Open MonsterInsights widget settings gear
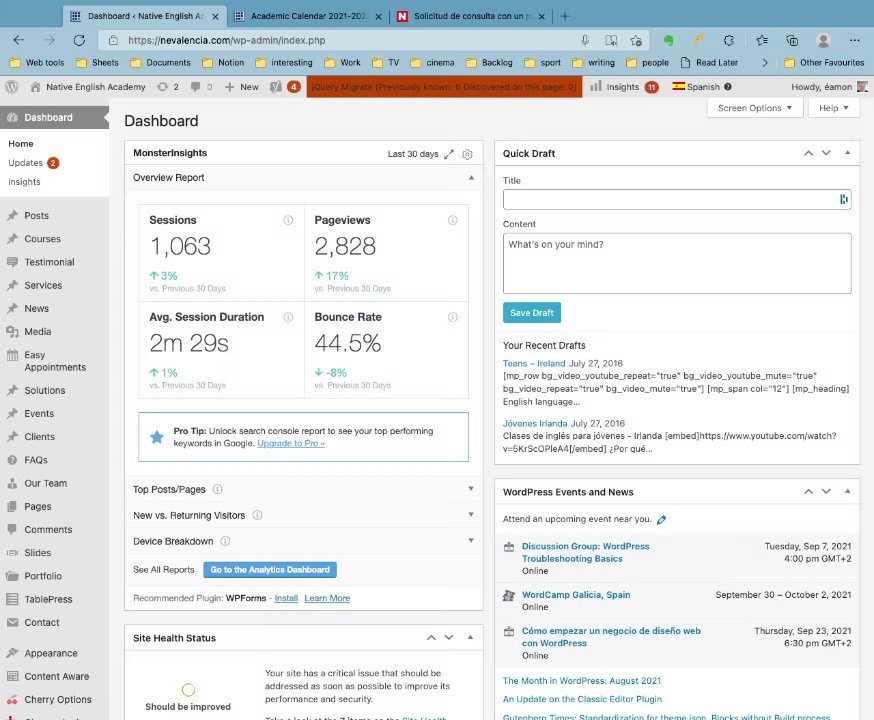Viewport: 874px width, 720px height. (x=467, y=154)
